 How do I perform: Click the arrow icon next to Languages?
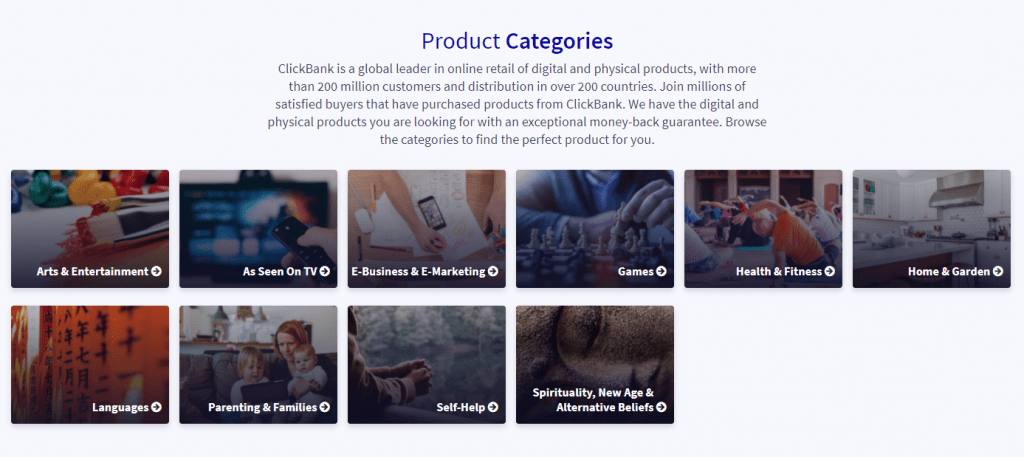click(157, 408)
